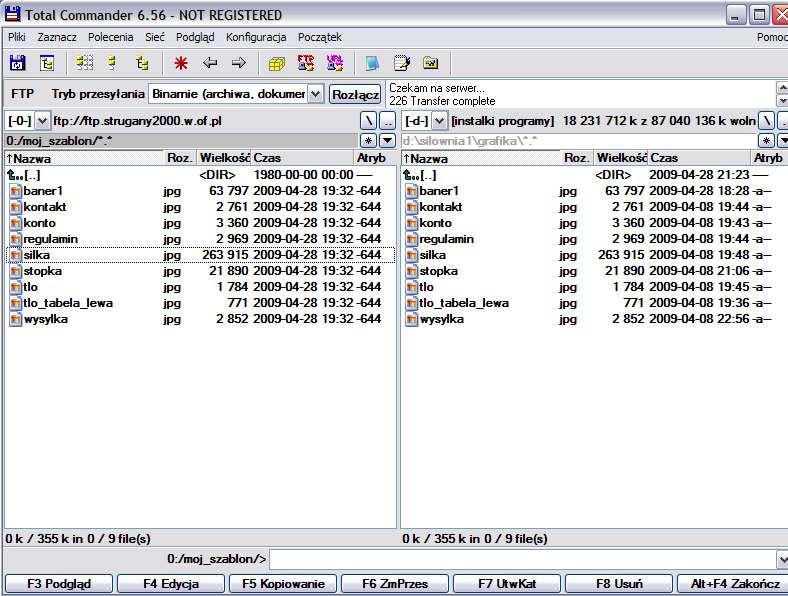The width and height of the screenshot is (788, 596).
Task: Click the F7 UtwKat button
Action: point(507,584)
